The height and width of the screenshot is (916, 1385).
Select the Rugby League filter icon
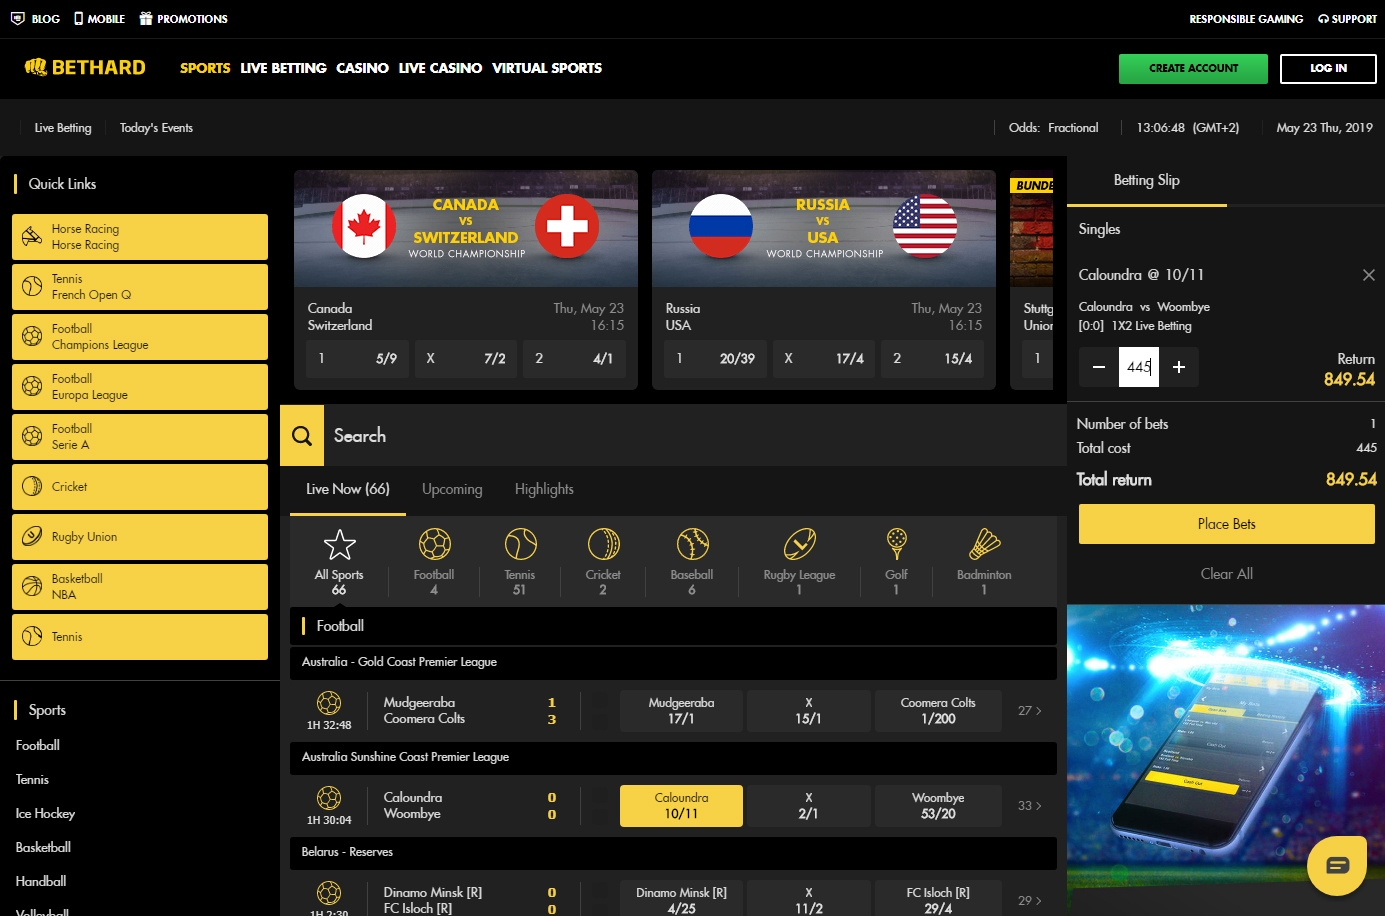pyautogui.click(x=799, y=545)
